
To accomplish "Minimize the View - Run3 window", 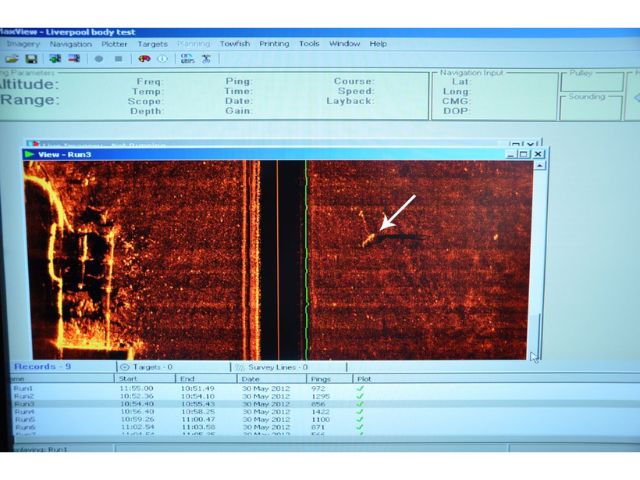I will [512, 154].
